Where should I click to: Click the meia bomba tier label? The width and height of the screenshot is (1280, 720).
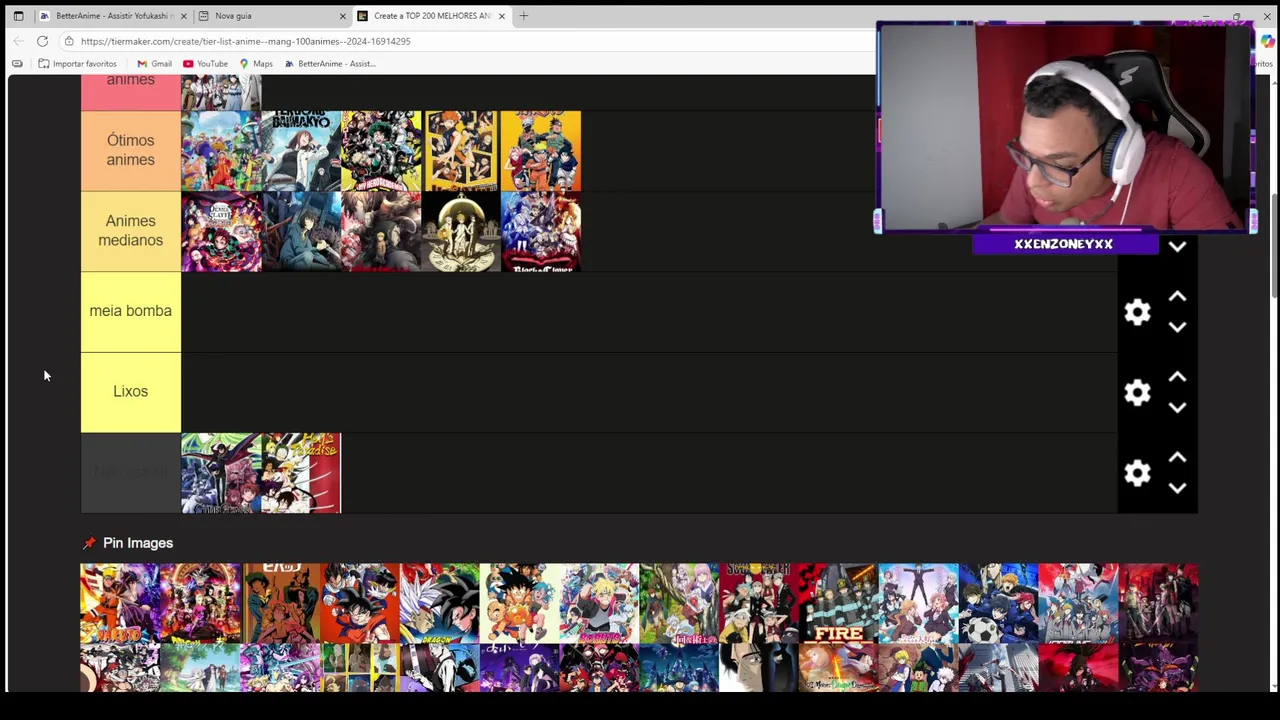click(131, 312)
